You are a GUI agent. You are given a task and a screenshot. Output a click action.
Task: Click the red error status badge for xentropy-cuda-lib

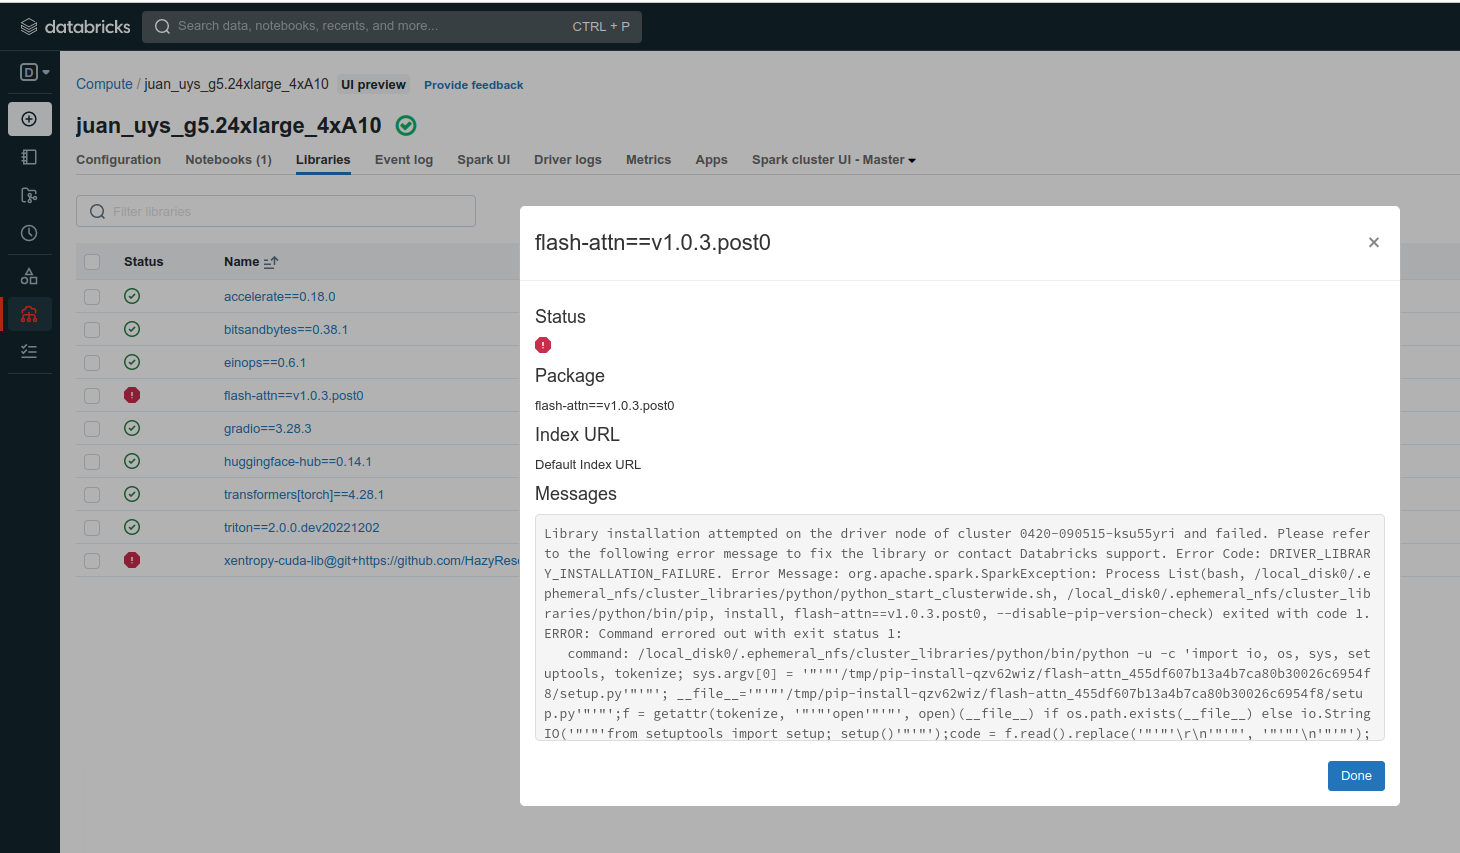132,560
